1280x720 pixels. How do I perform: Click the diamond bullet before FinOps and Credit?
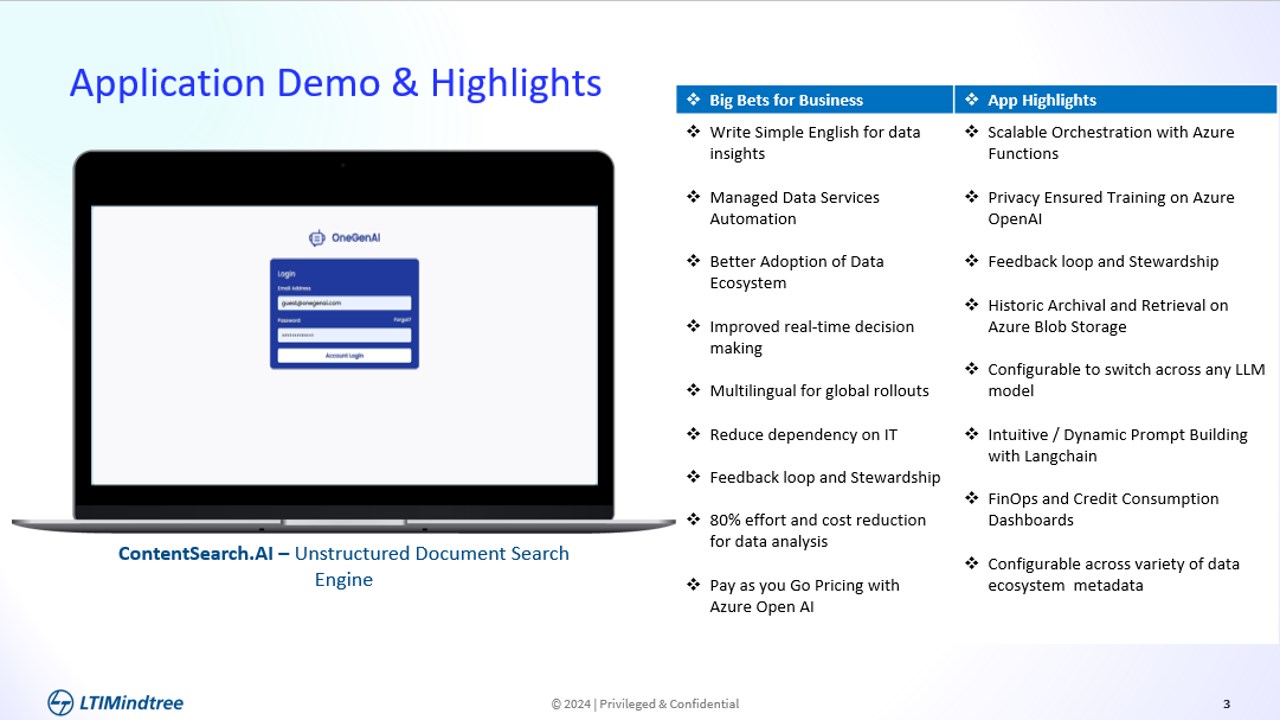(x=971, y=498)
